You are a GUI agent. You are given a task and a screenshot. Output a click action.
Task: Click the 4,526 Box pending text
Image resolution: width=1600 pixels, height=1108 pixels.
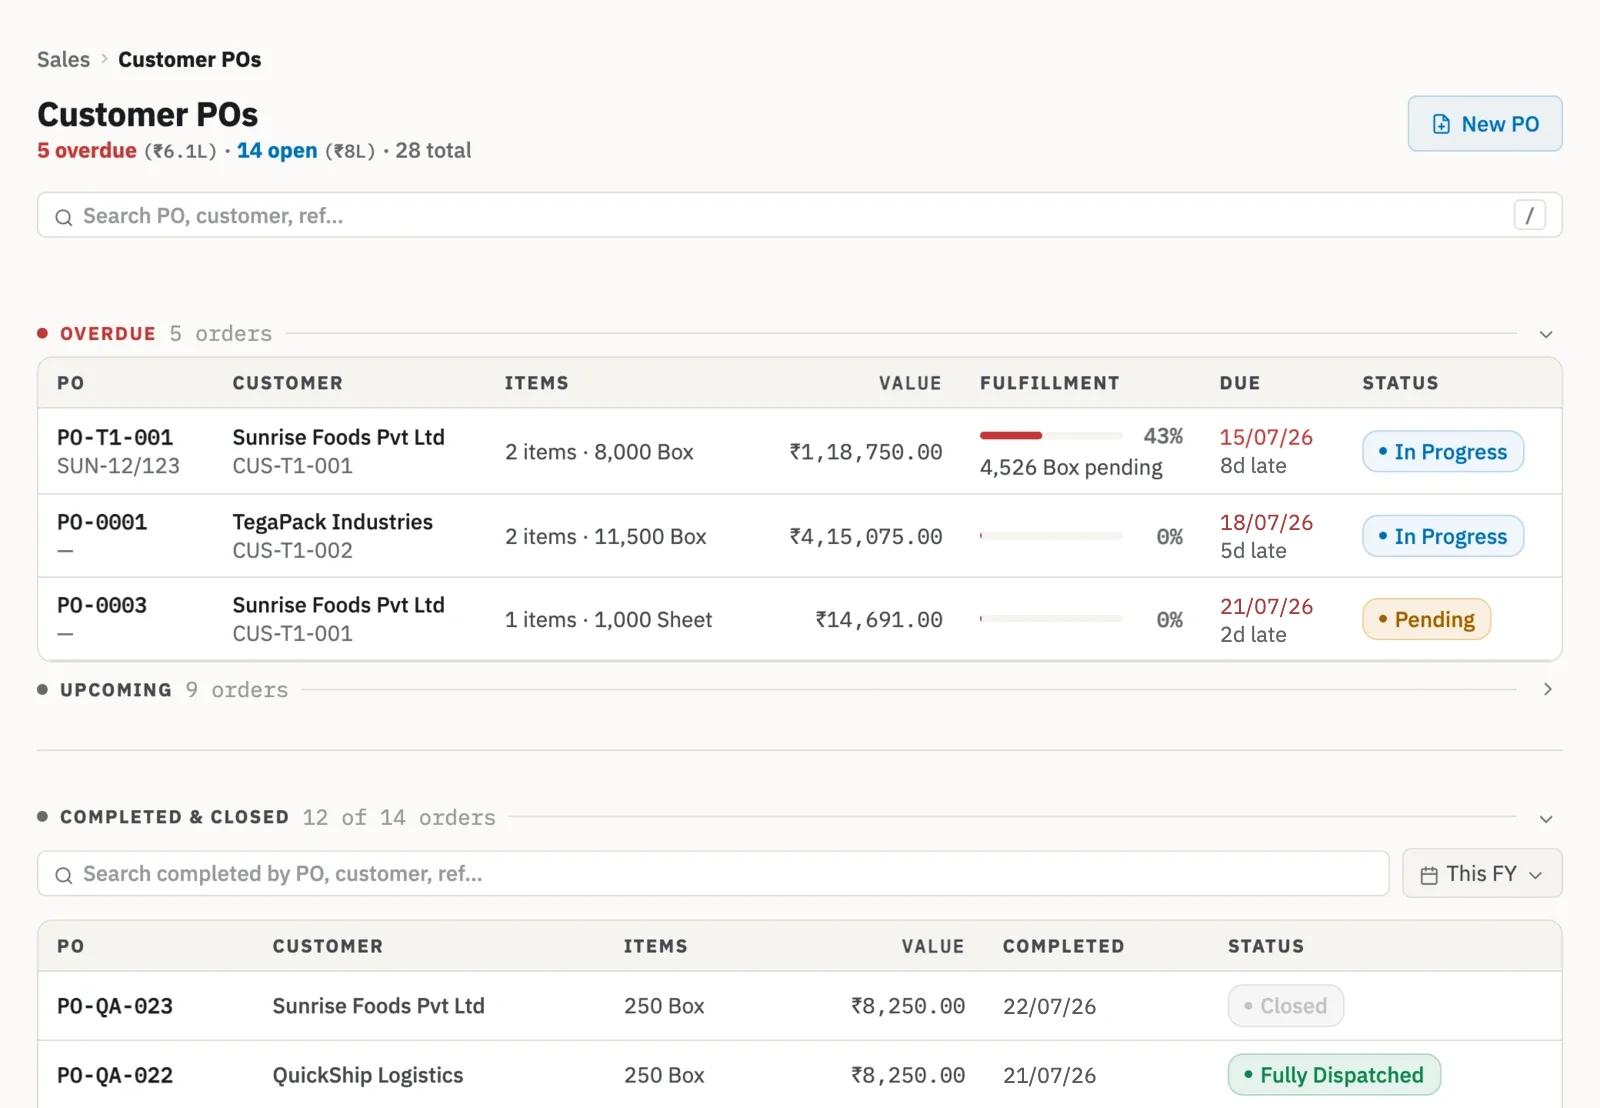pyautogui.click(x=1071, y=468)
